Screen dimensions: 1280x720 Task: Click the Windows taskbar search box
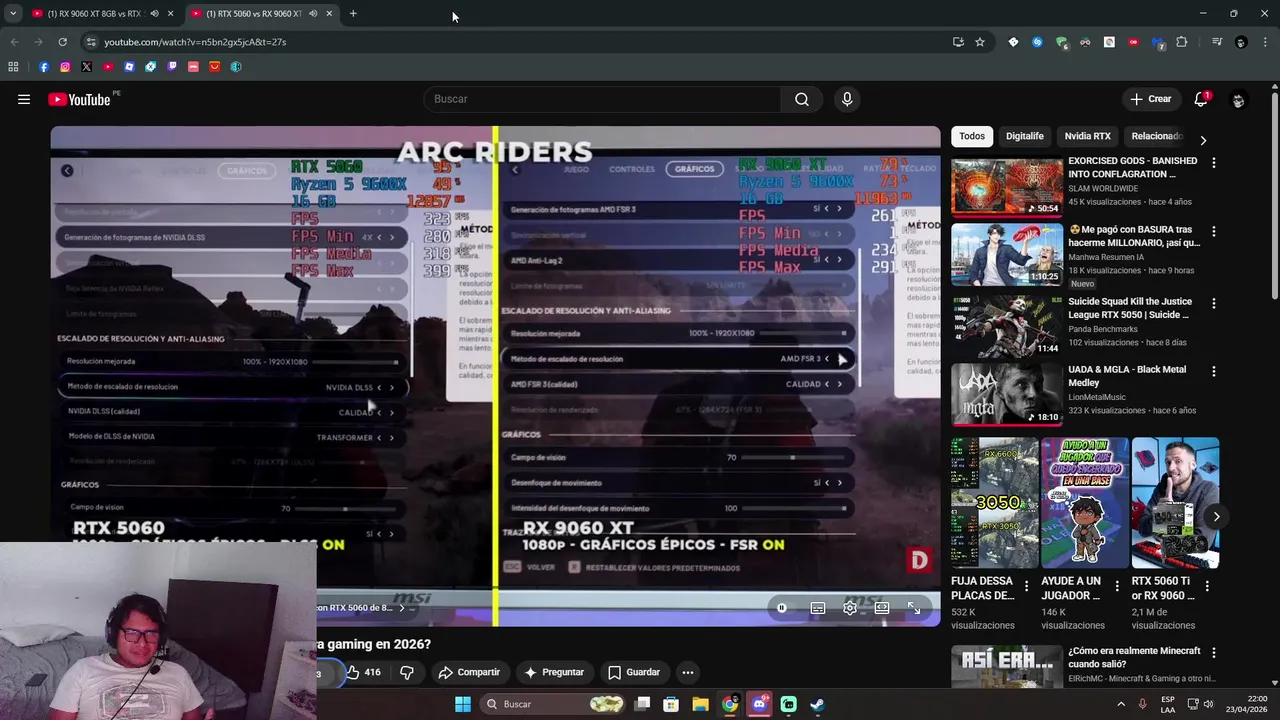[553, 704]
